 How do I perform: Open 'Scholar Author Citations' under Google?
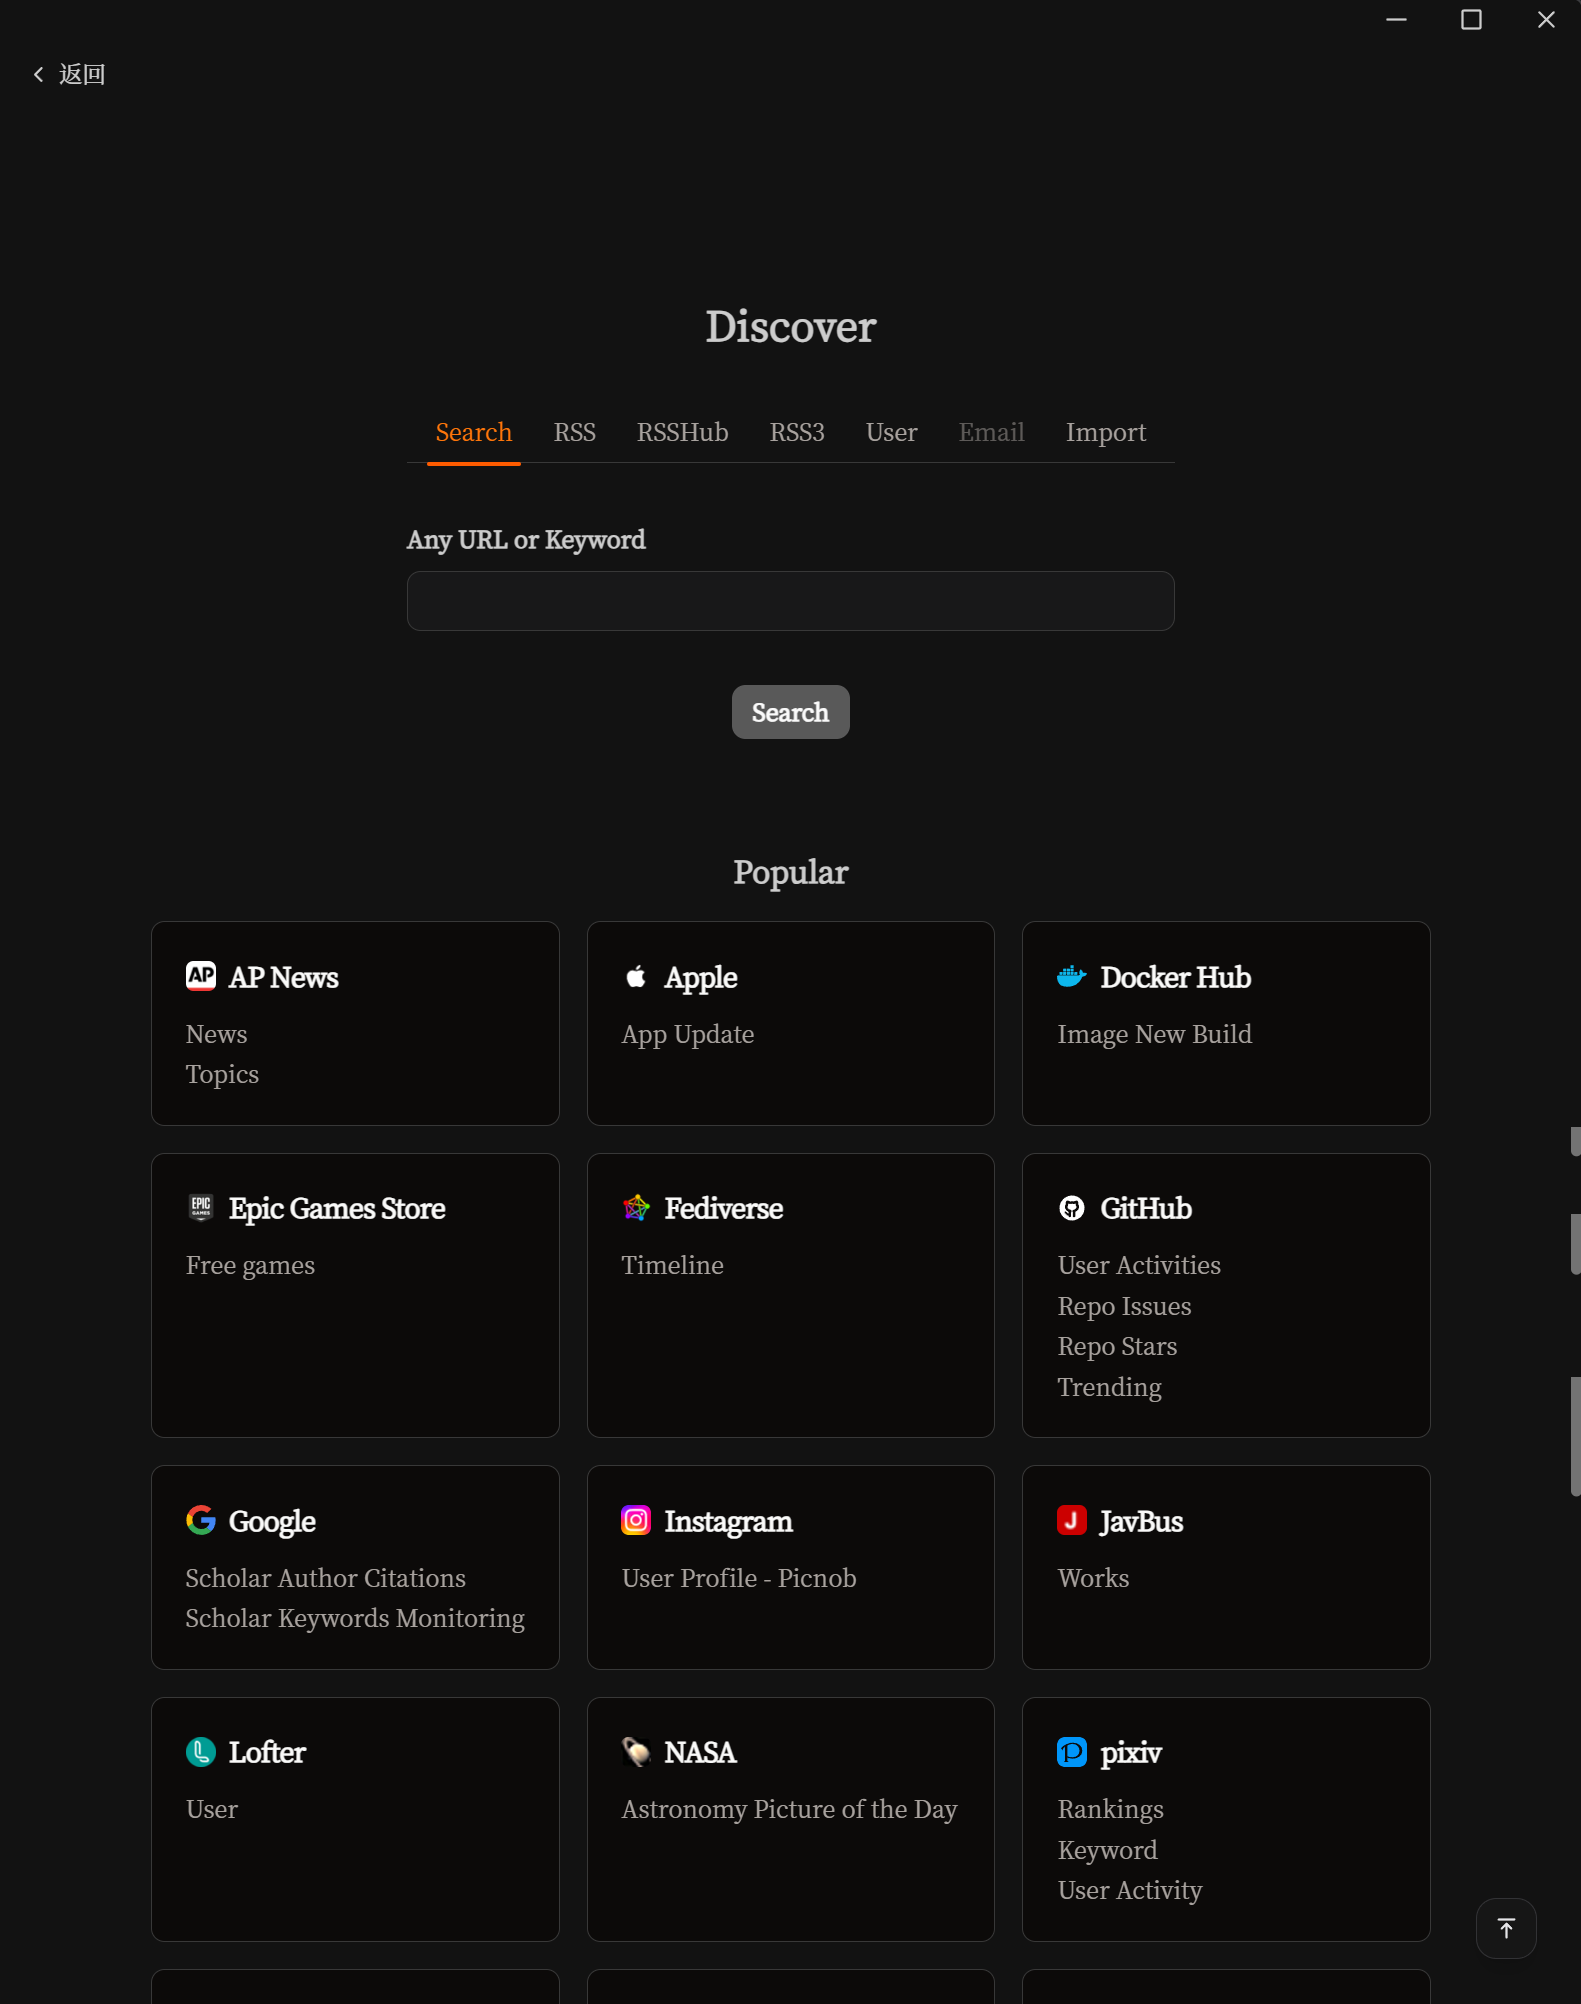click(326, 1578)
